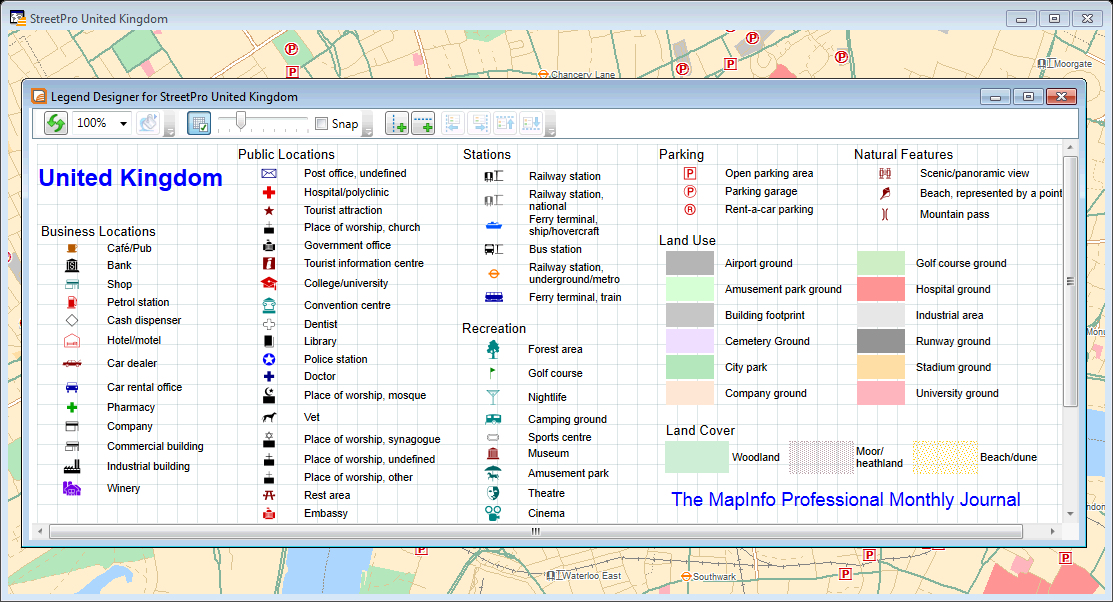Select the Vet animal symbol
This screenshot has width=1113, height=602.
pos(268,417)
